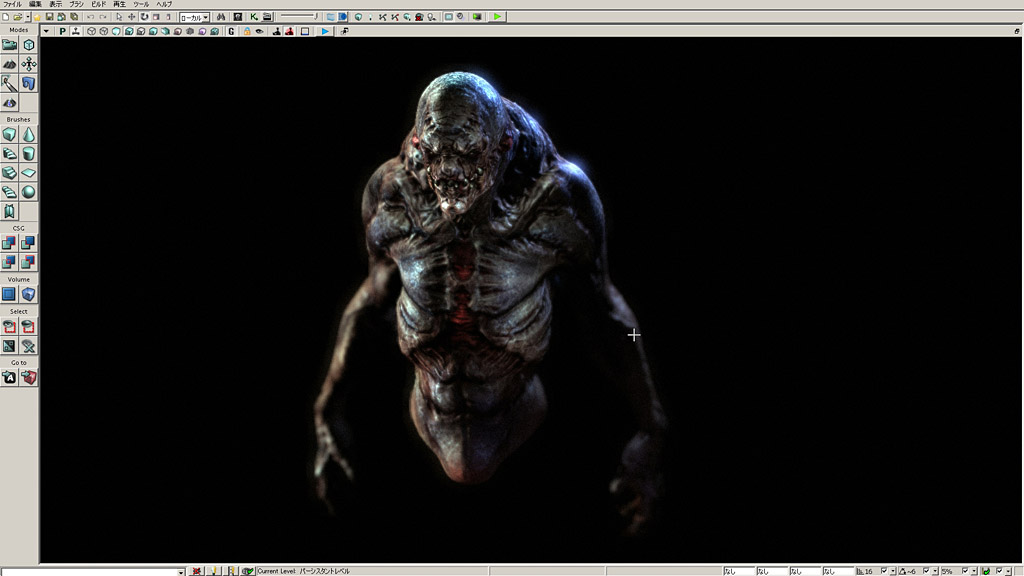
Task: Expand recent files arrow beside Open
Action: point(27,17)
